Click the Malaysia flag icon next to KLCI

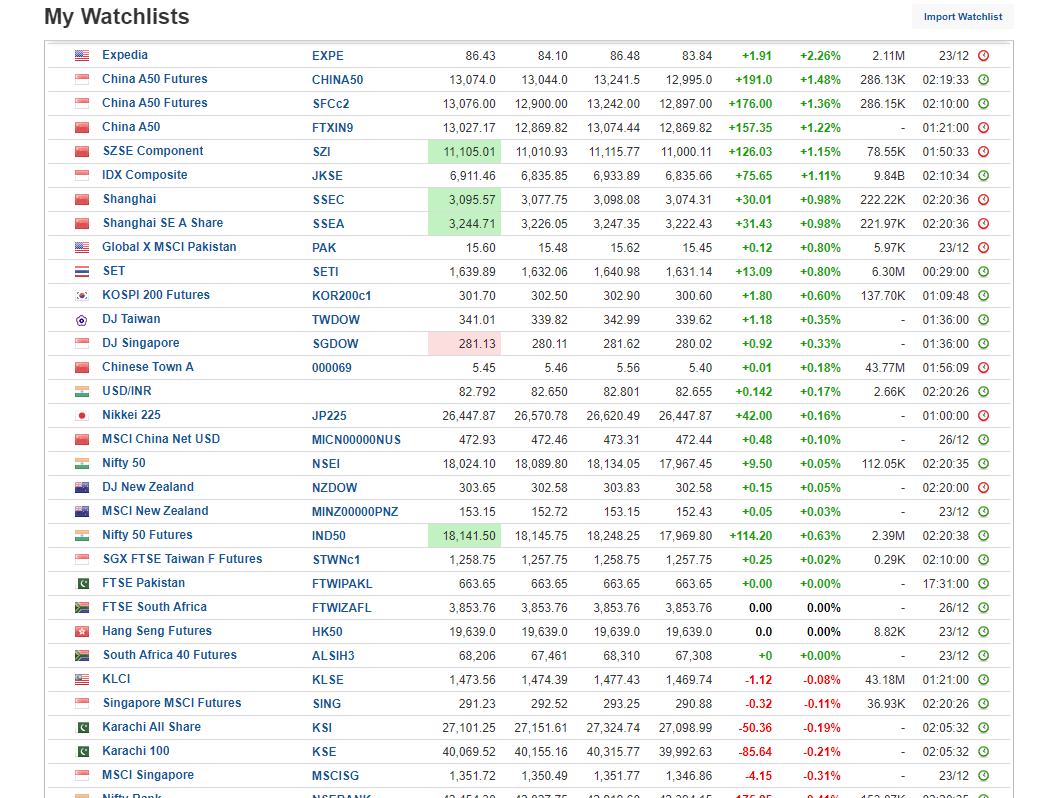[82, 680]
